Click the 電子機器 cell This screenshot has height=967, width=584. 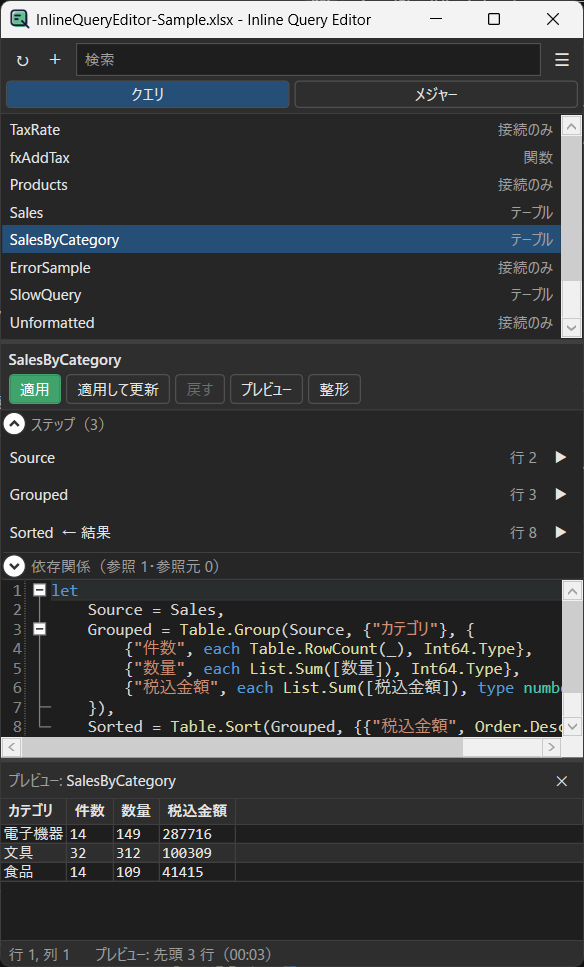33,834
